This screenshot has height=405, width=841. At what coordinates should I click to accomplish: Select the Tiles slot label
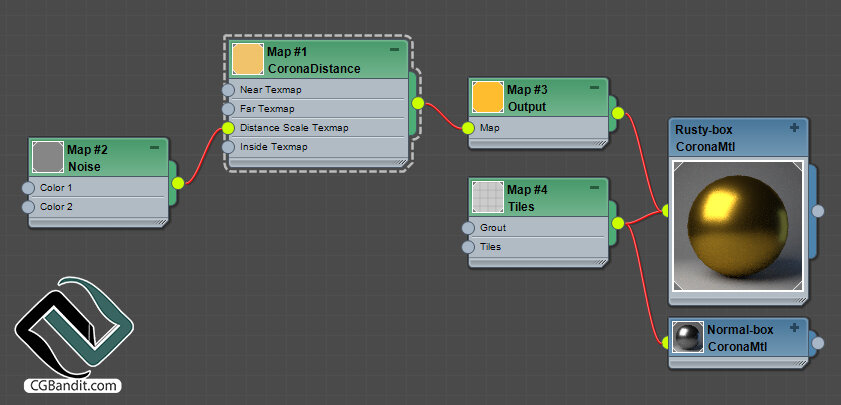[490, 247]
